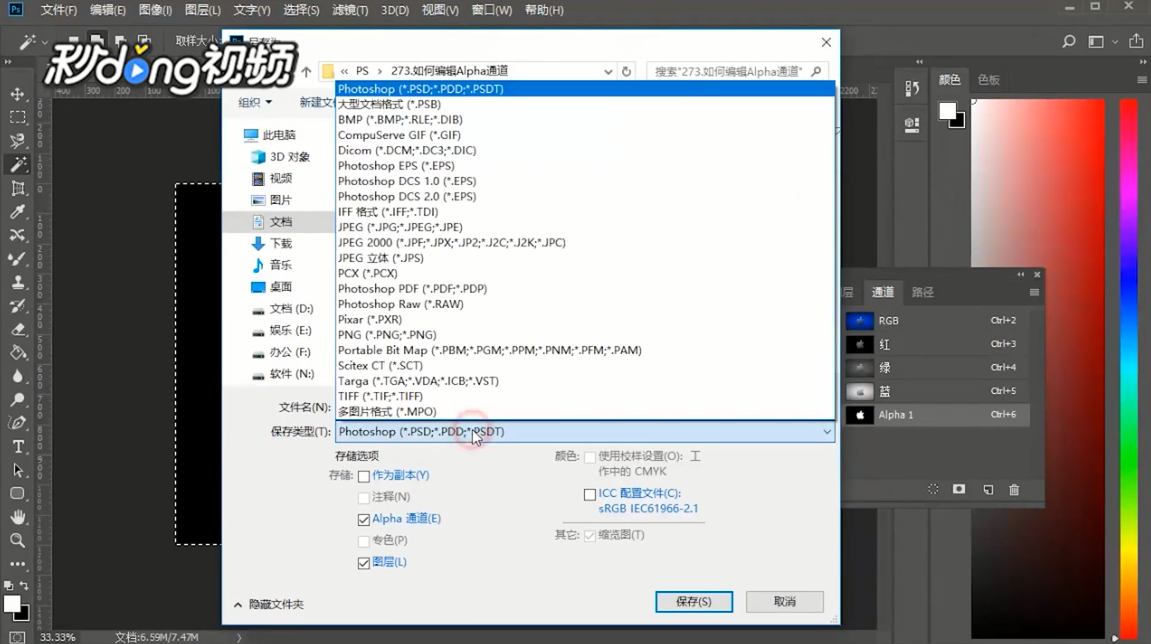Click the vertical hue slider strip

1128,367
